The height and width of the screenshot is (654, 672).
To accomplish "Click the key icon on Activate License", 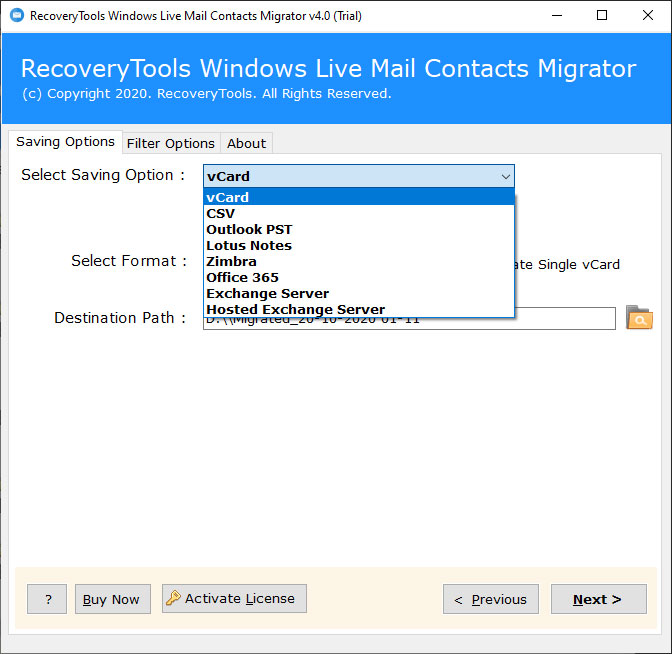I will tap(173, 597).
